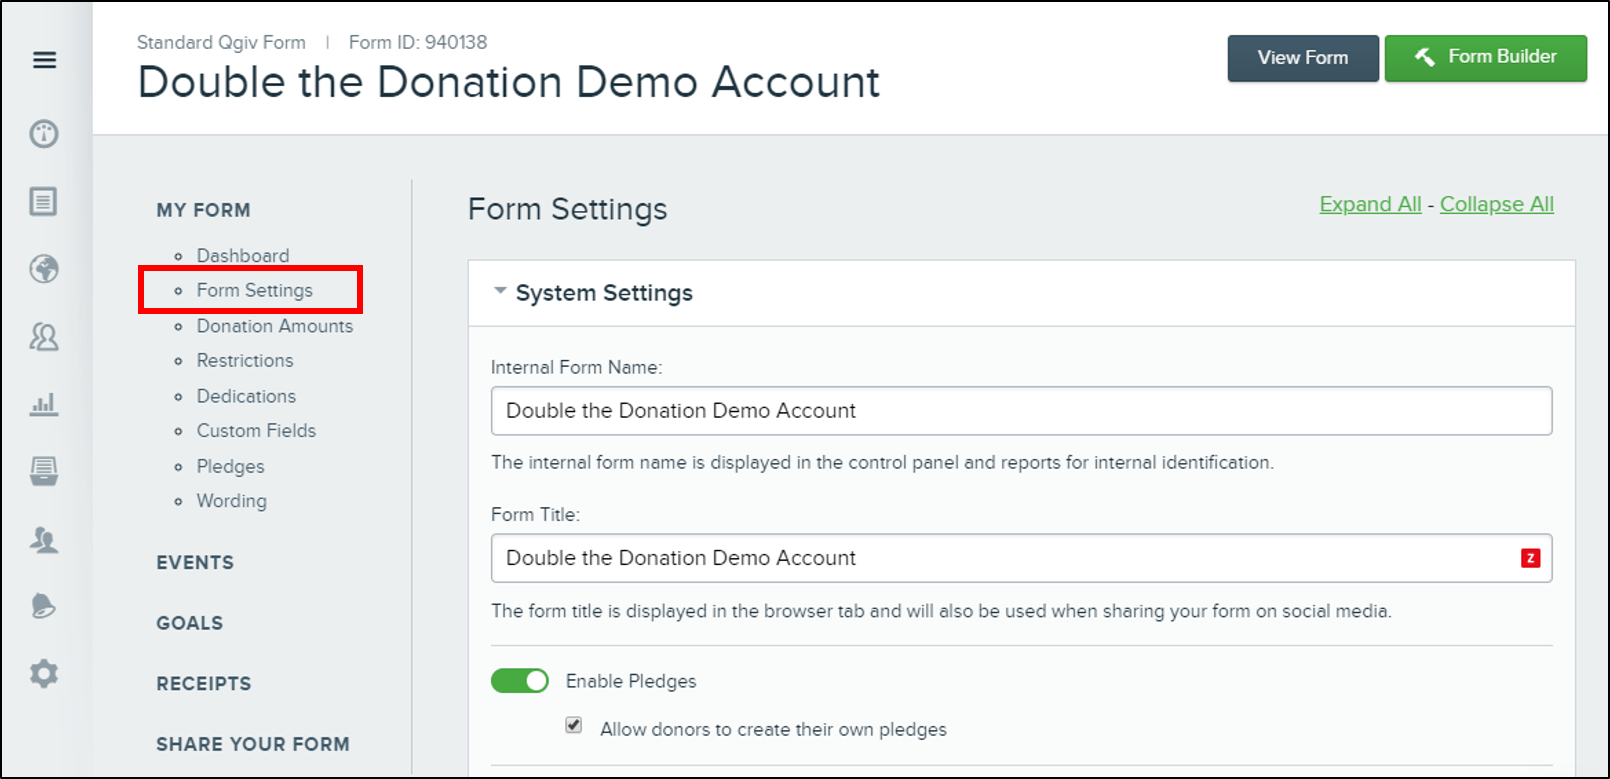Expand the GOALS menu section
This screenshot has width=1610, height=779.
190,623
